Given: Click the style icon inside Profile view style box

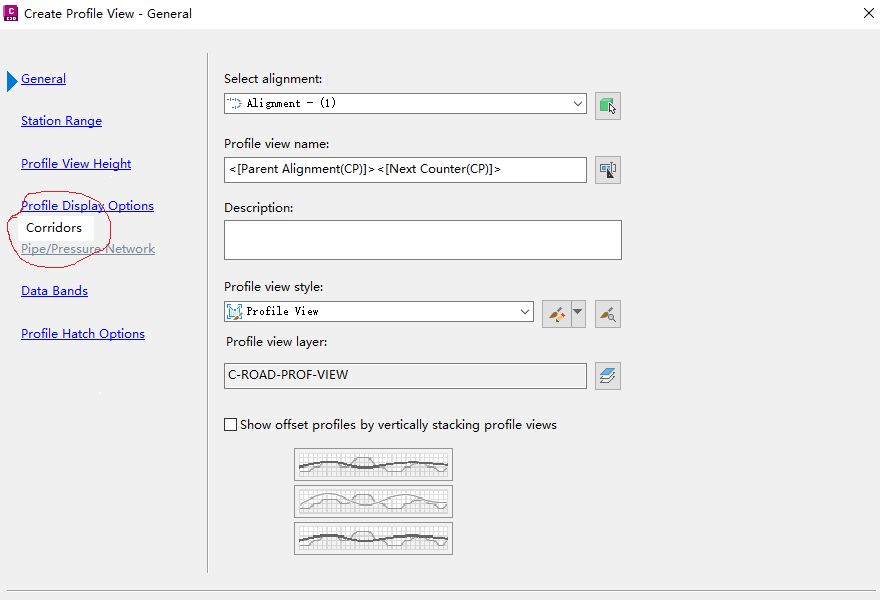Looking at the screenshot, I should tap(235, 311).
